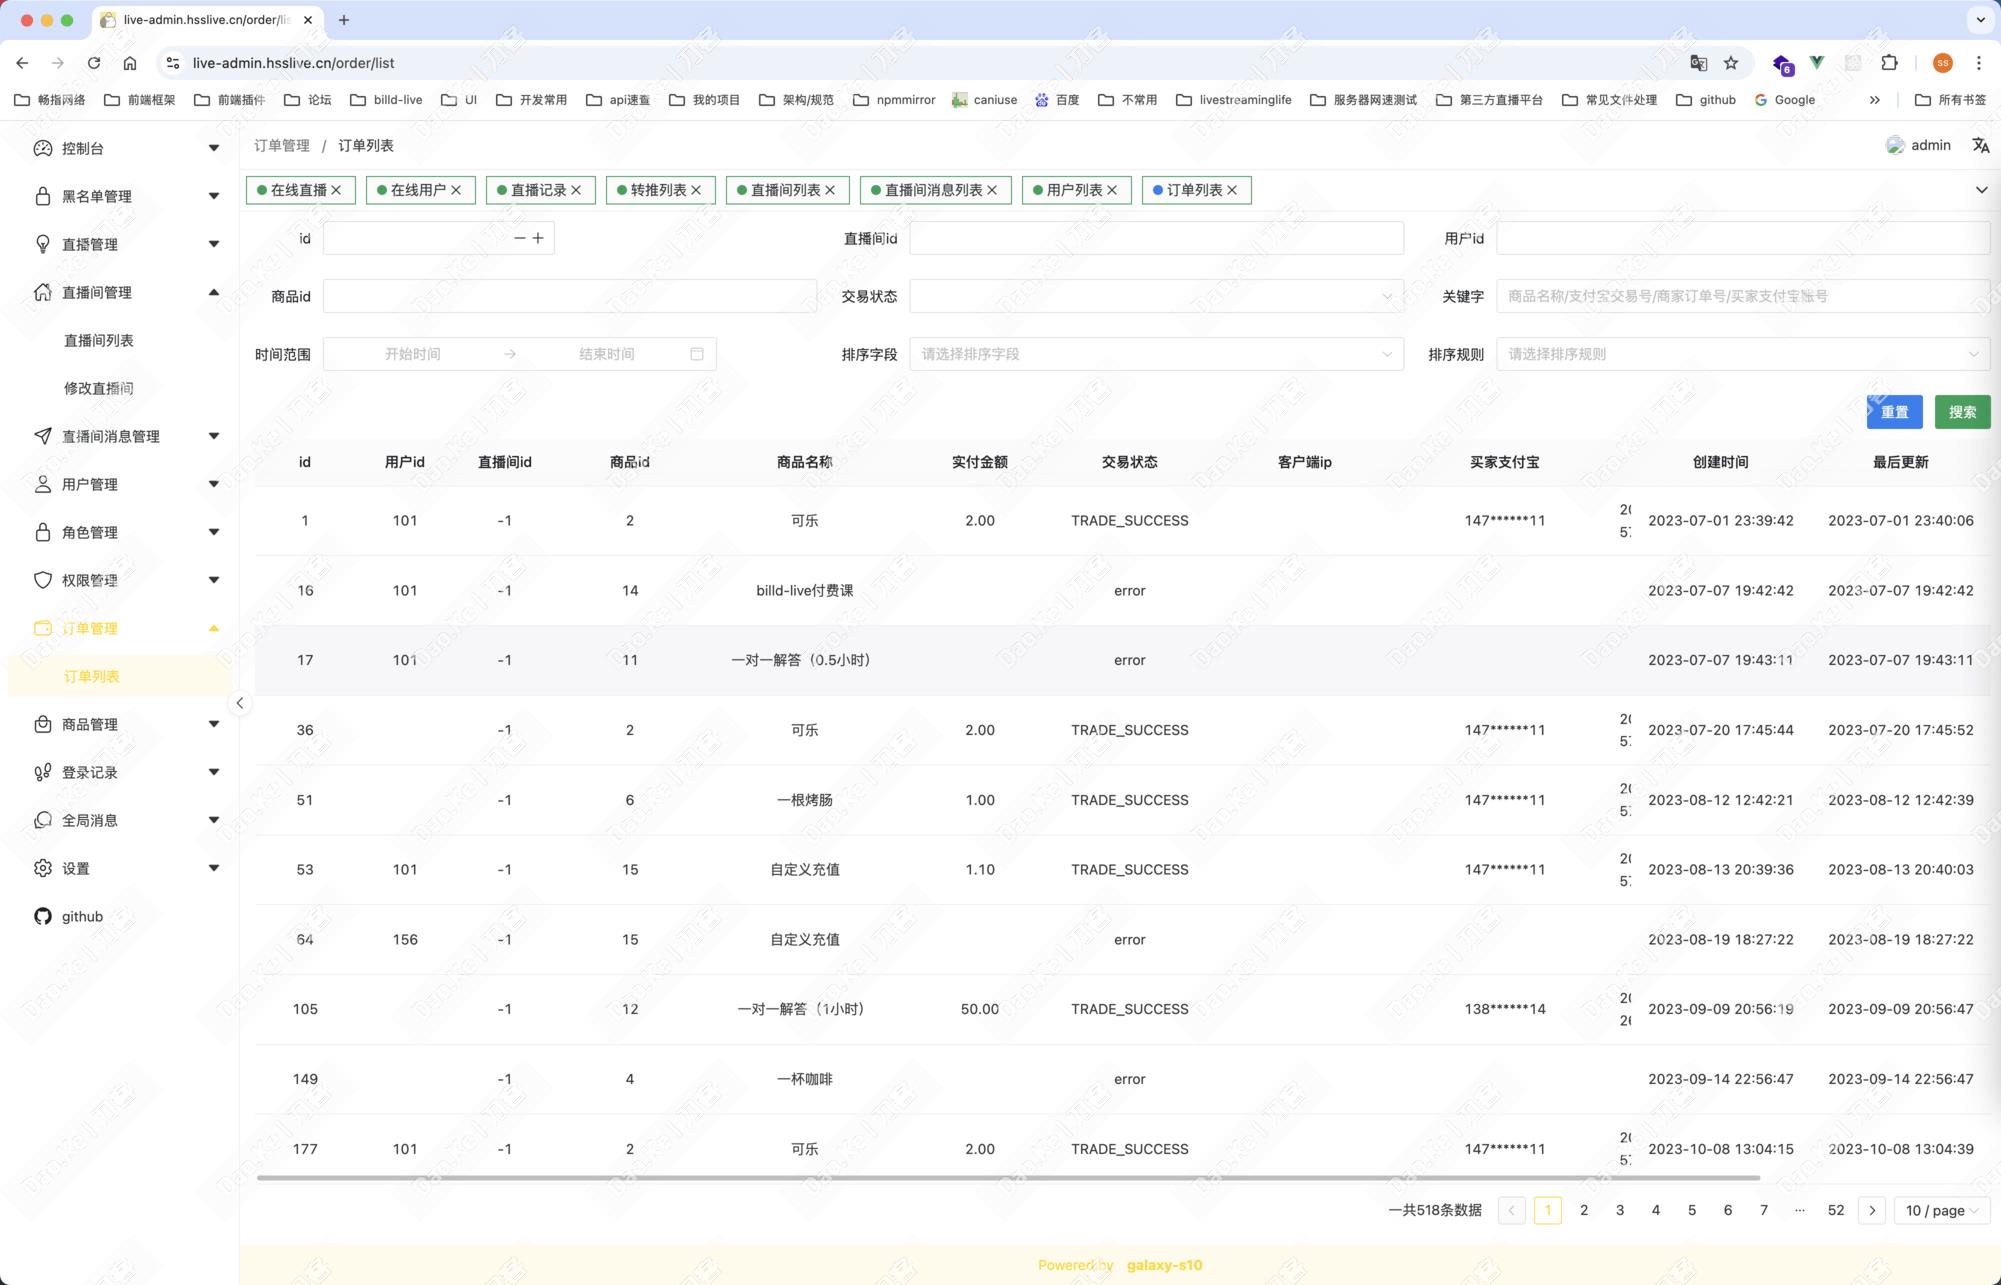Open 修改直播间 in the sidebar

99,388
